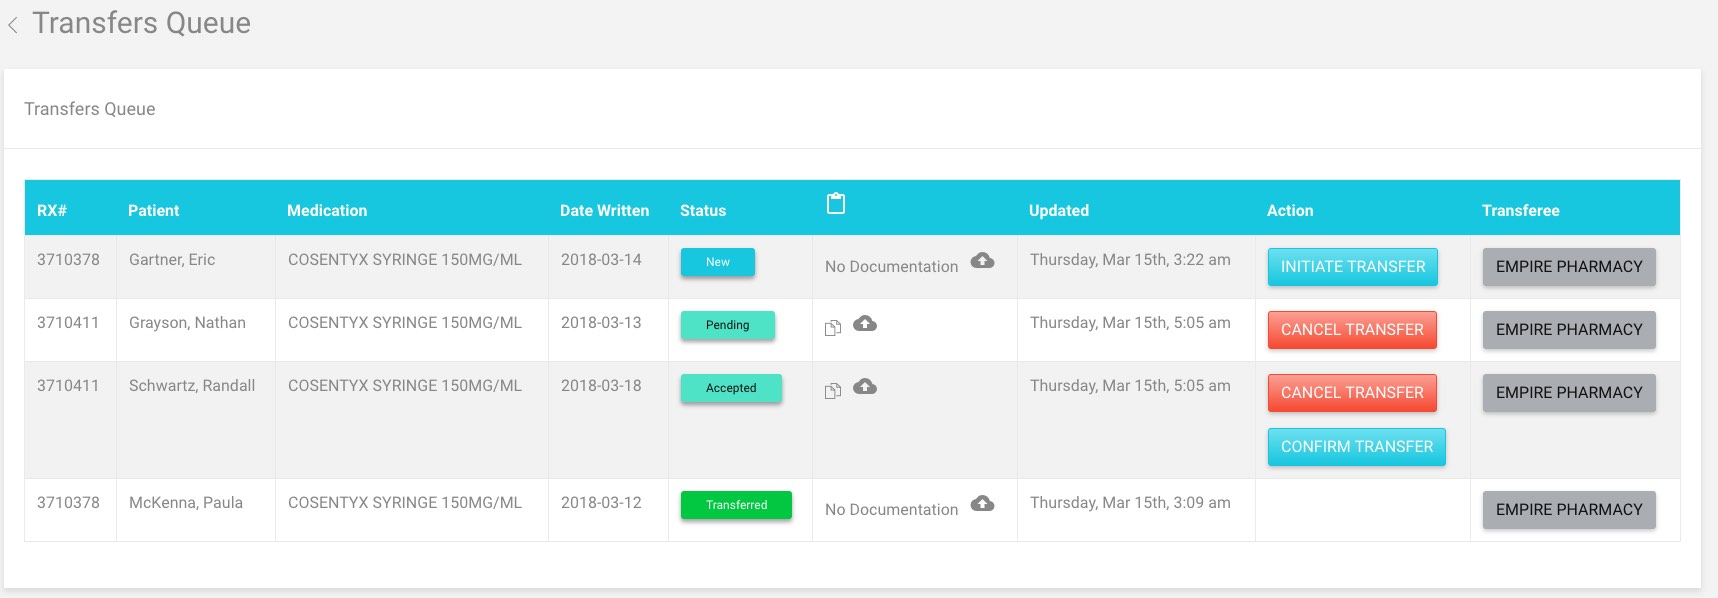1718x598 pixels.
Task: Sort by Patient column header
Action: tap(153, 211)
